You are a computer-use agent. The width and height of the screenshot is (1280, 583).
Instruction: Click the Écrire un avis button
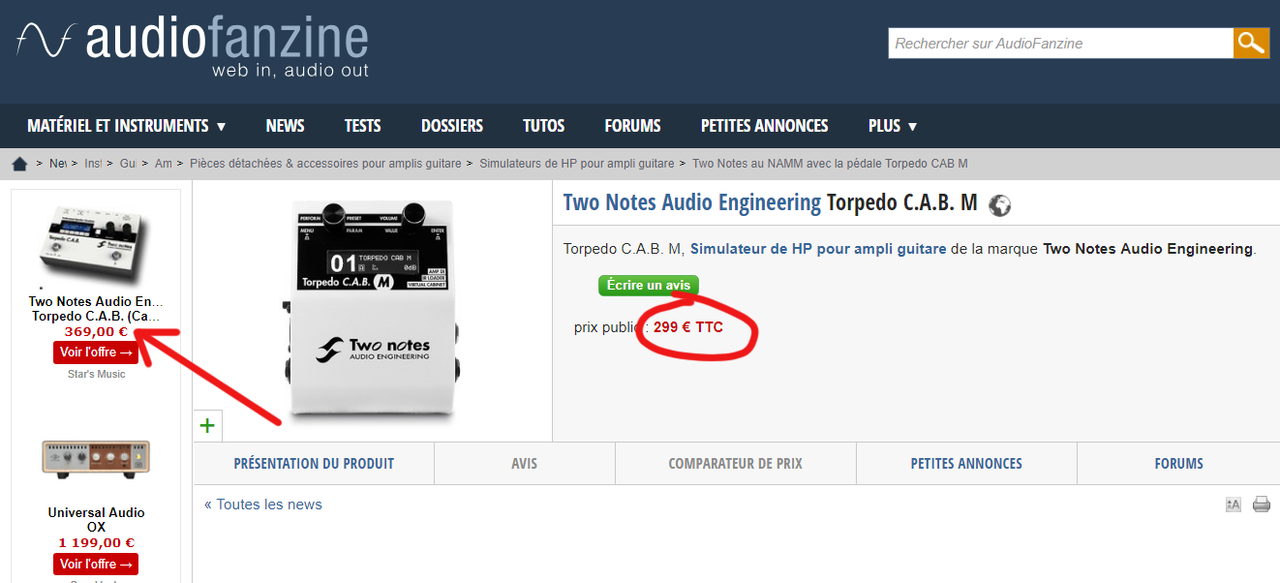(x=649, y=285)
